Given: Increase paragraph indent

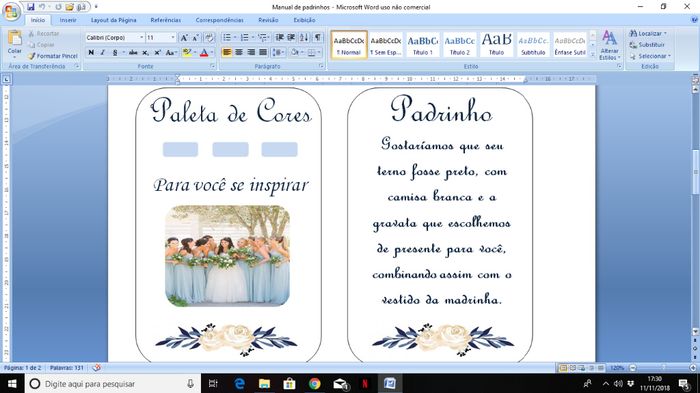Looking at the screenshot, I should (x=291, y=38).
